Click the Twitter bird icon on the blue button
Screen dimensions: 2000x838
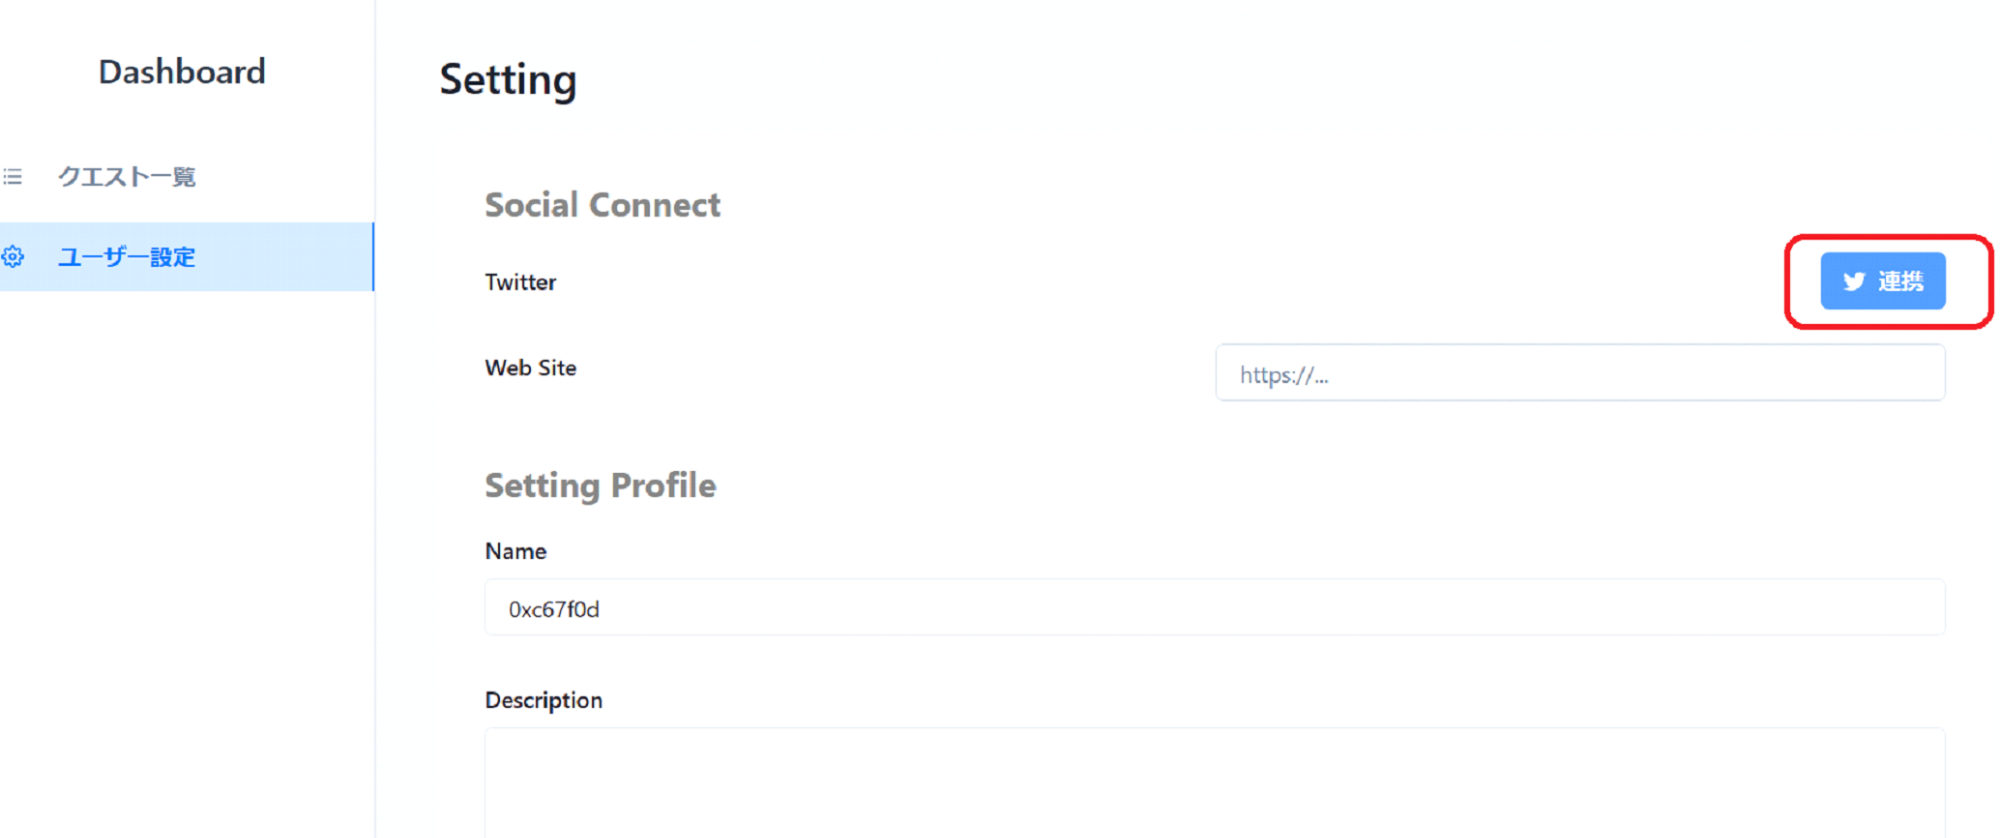(1854, 282)
